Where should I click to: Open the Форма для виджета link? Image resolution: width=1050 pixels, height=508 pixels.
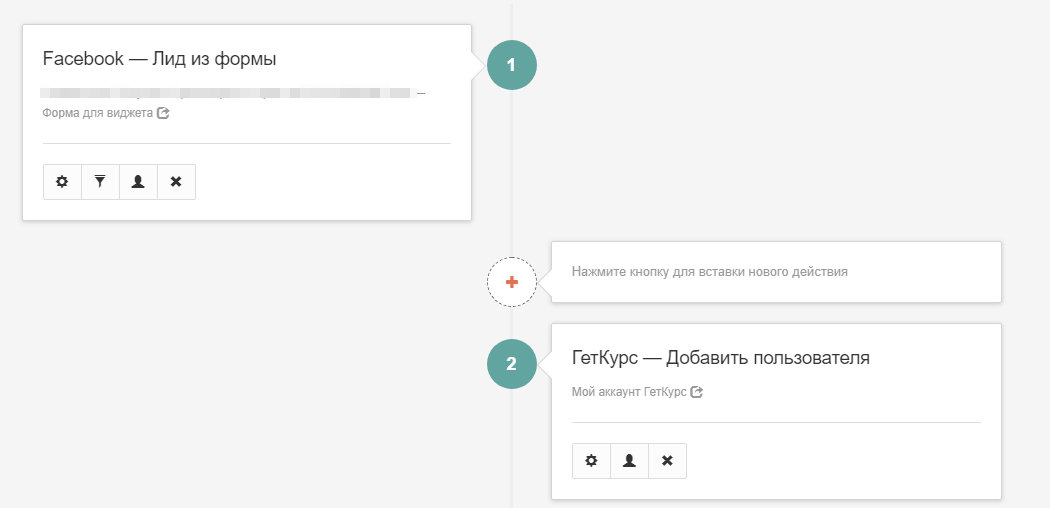(97, 114)
